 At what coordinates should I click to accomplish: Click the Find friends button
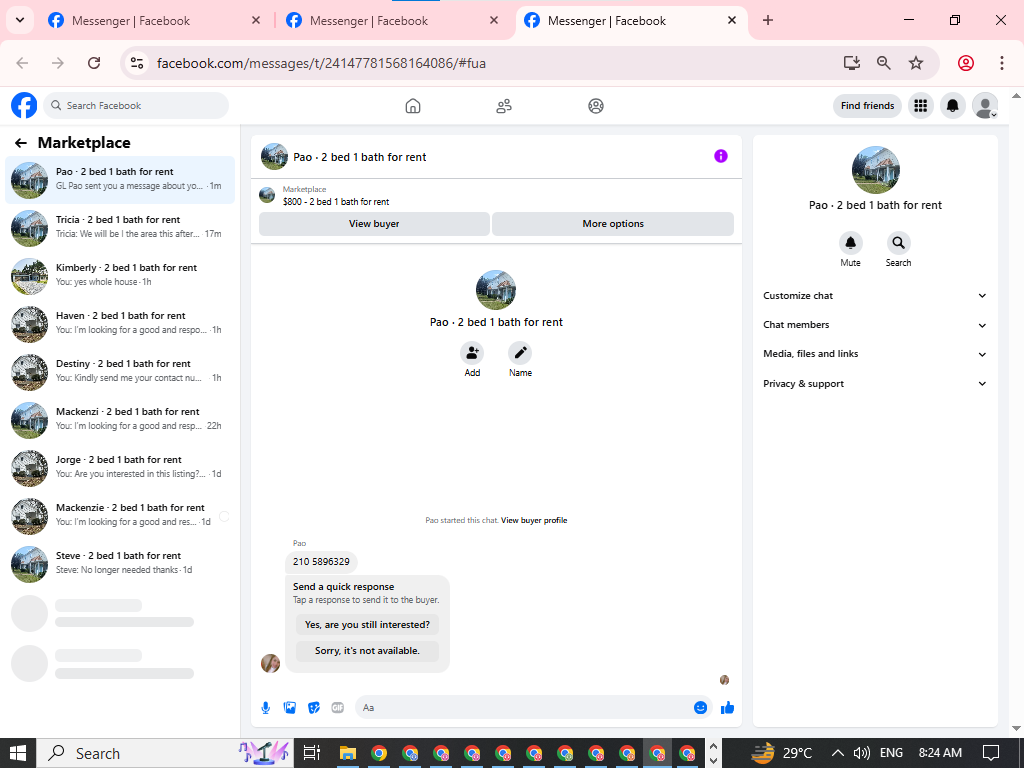pyautogui.click(x=867, y=105)
